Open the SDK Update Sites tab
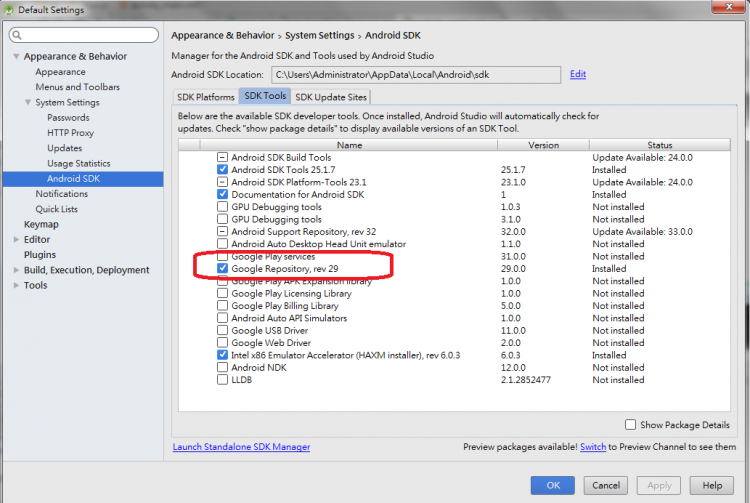 point(329,97)
